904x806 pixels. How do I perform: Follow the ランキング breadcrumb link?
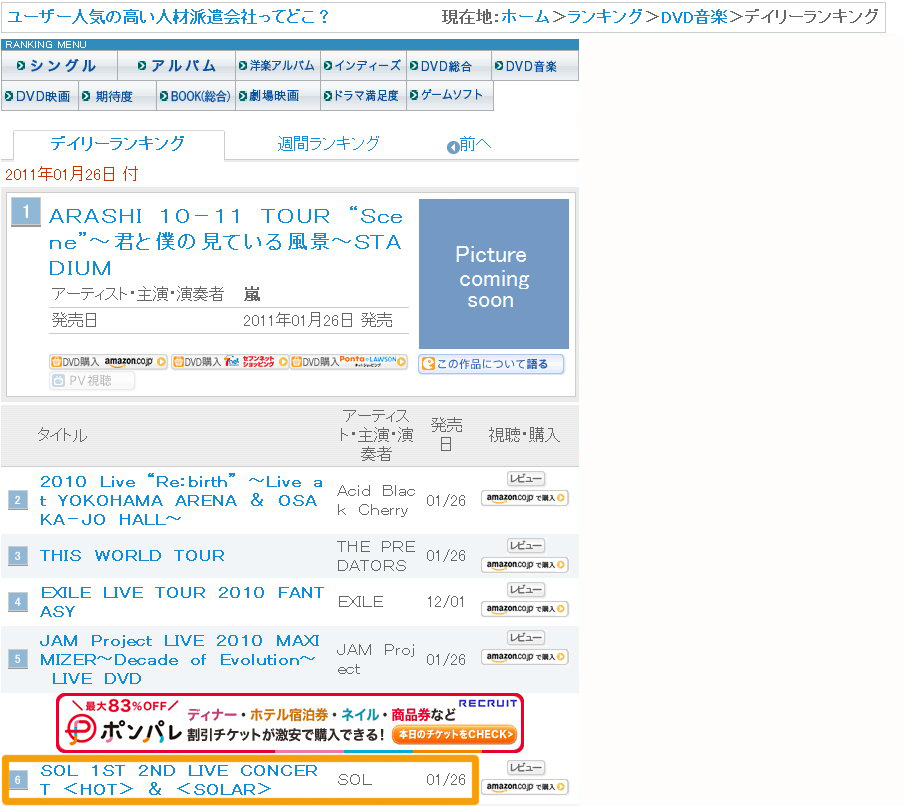[x=605, y=17]
